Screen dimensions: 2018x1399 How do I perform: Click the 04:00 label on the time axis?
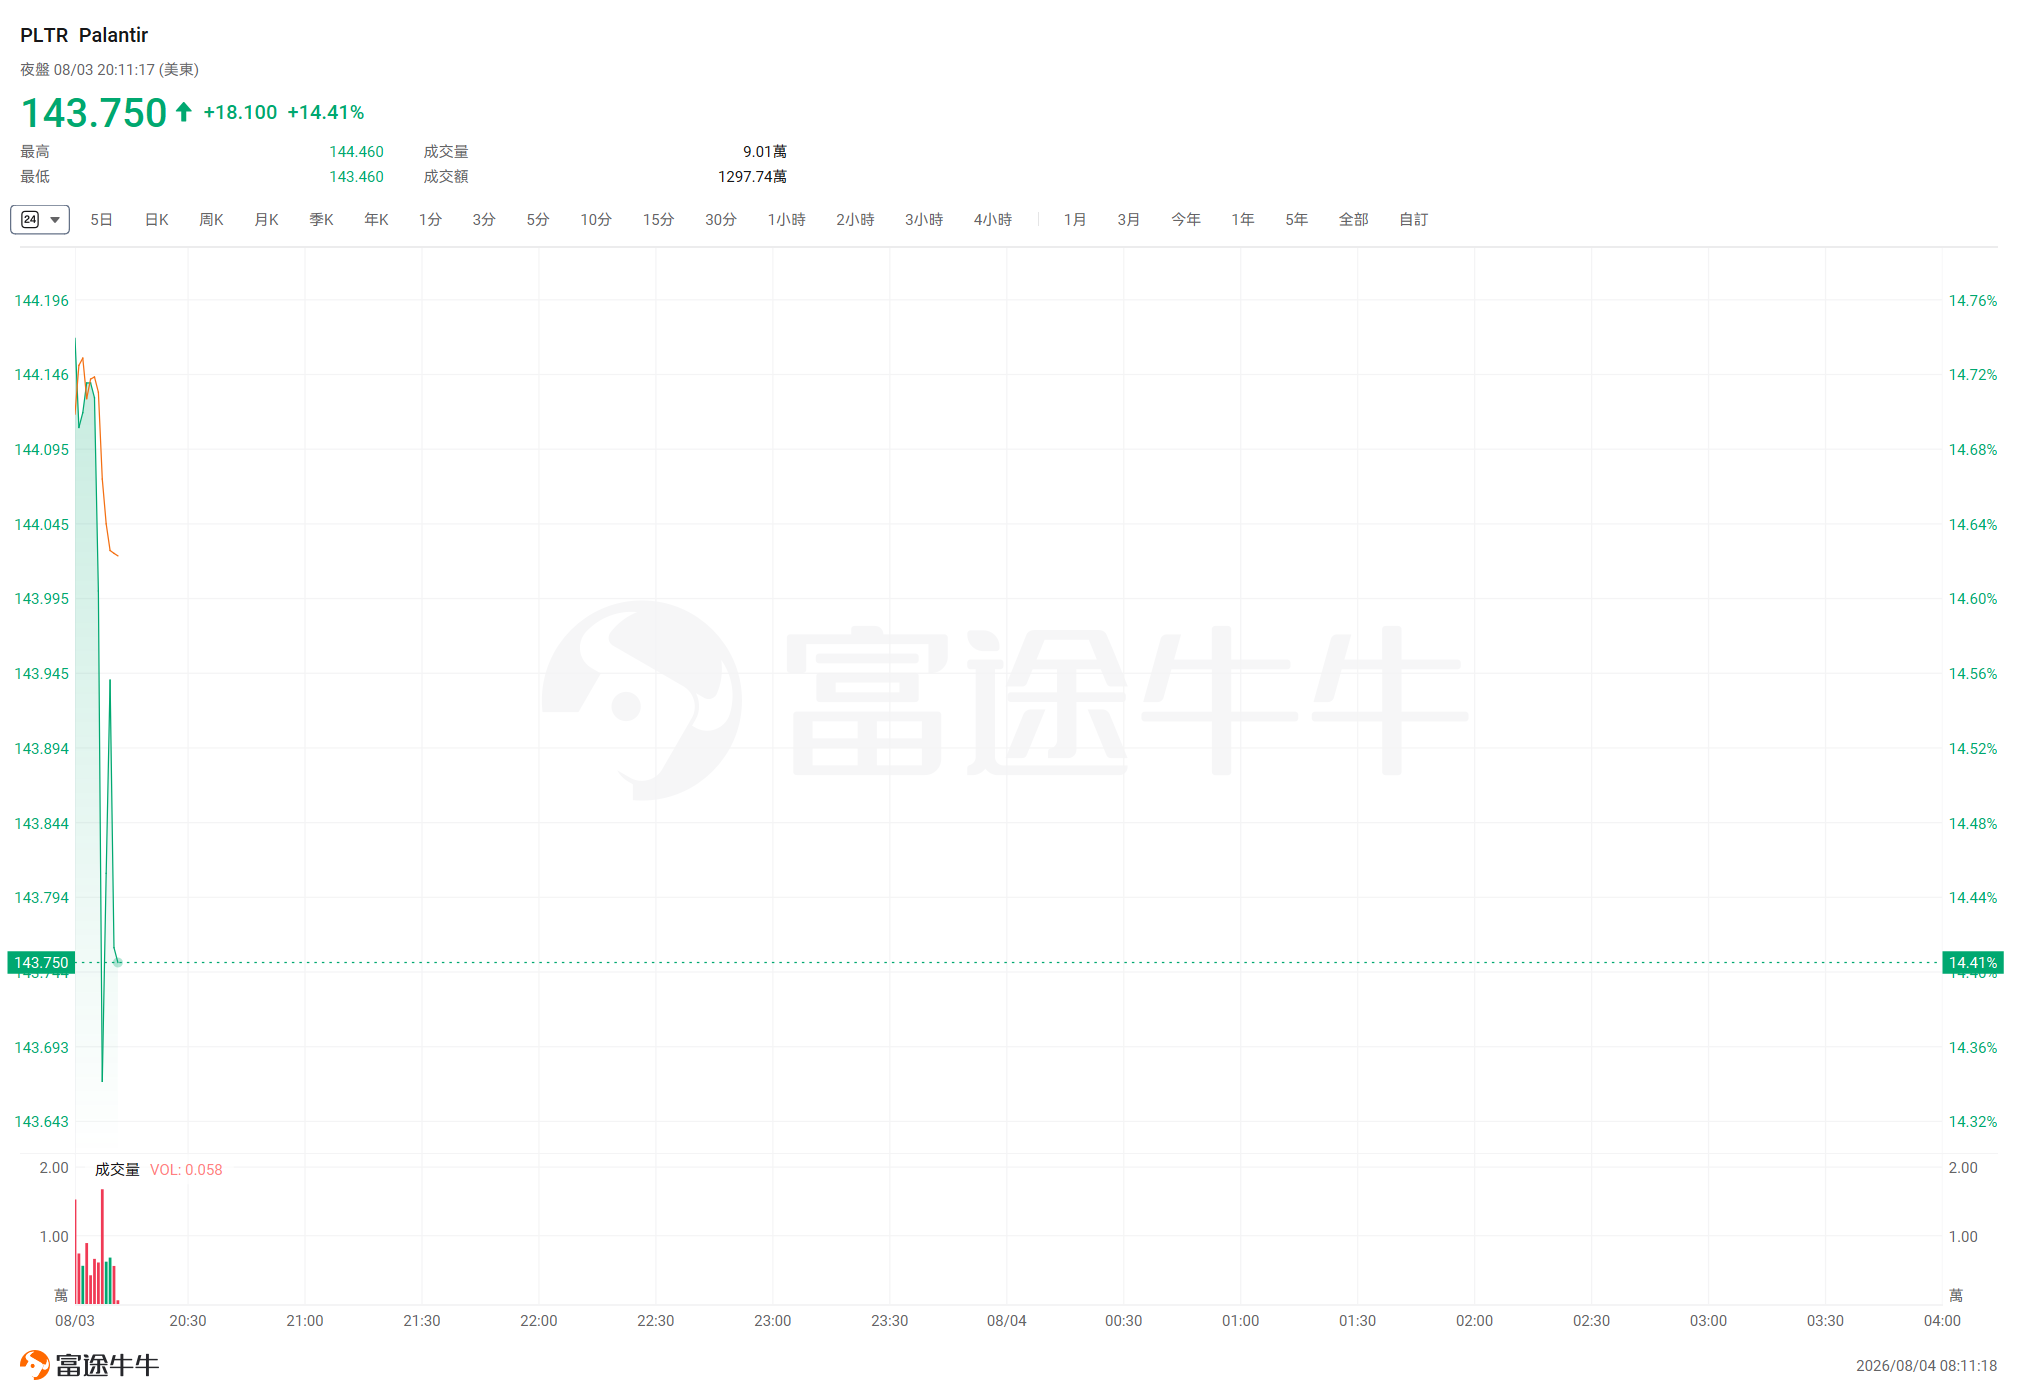pyautogui.click(x=1942, y=1321)
